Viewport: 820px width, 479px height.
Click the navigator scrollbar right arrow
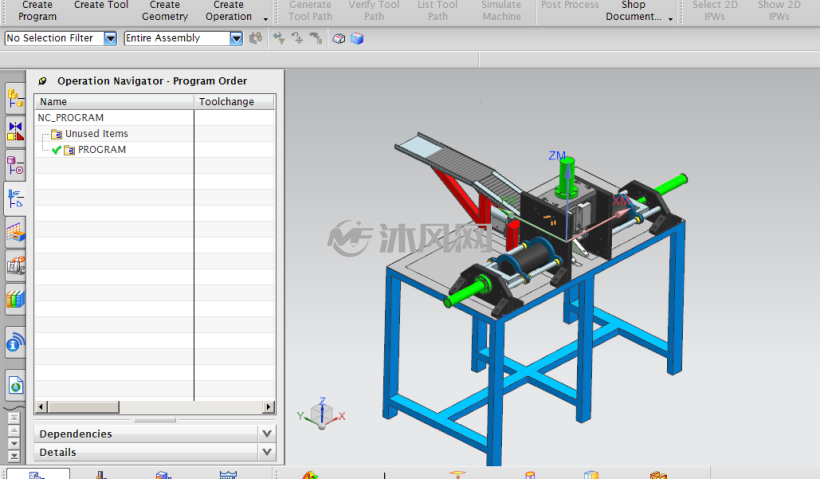[x=269, y=407]
